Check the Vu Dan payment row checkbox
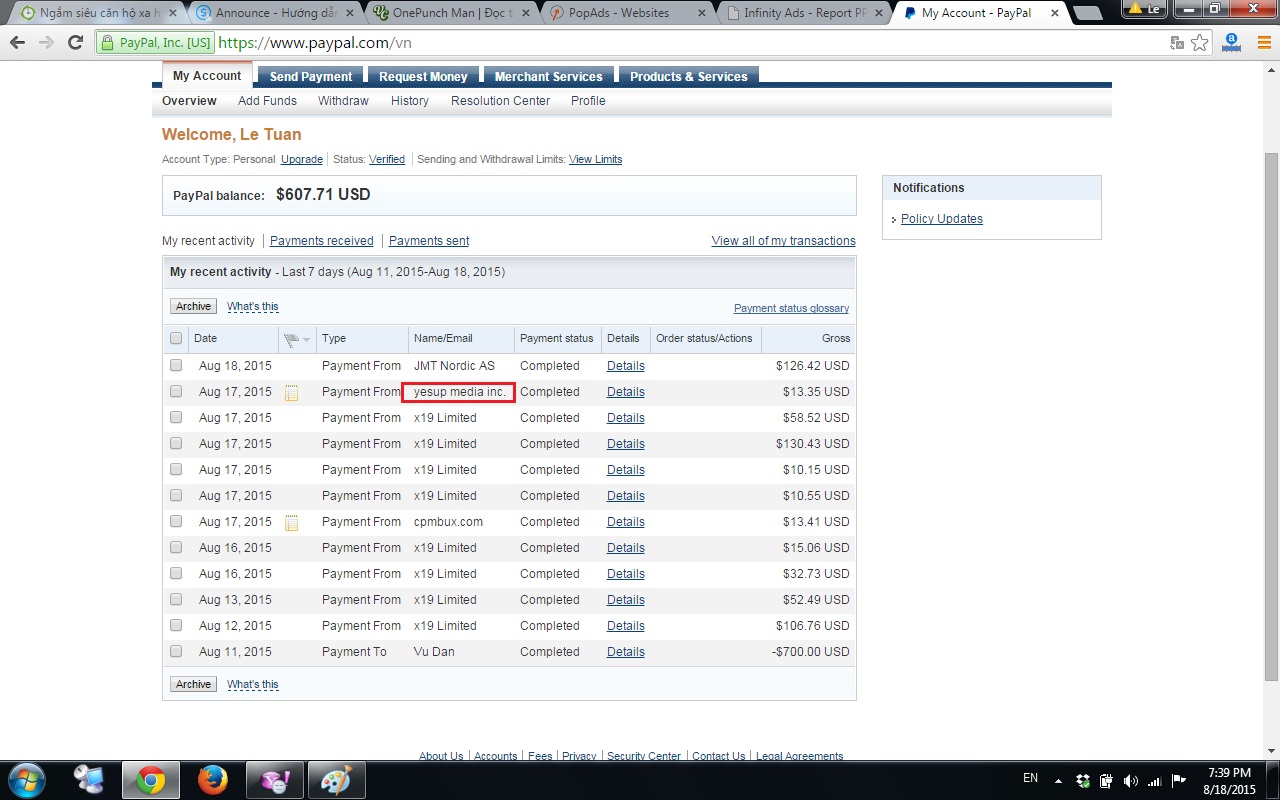The height and width of the screenshot is (800, 1280). 176,652
